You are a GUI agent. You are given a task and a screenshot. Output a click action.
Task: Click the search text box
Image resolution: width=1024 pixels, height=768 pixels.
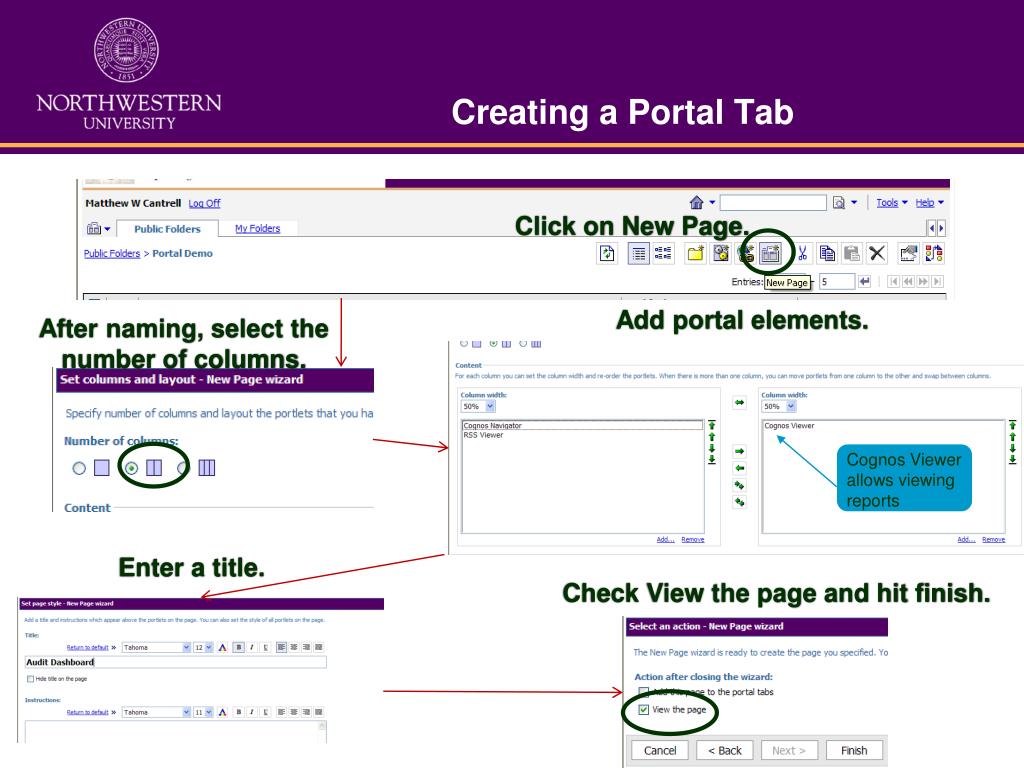773,202
